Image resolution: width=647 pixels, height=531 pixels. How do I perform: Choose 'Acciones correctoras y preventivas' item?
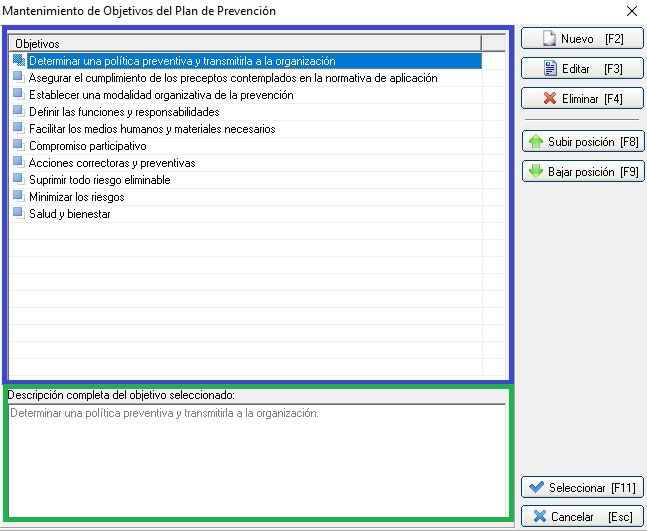[111, 163]
